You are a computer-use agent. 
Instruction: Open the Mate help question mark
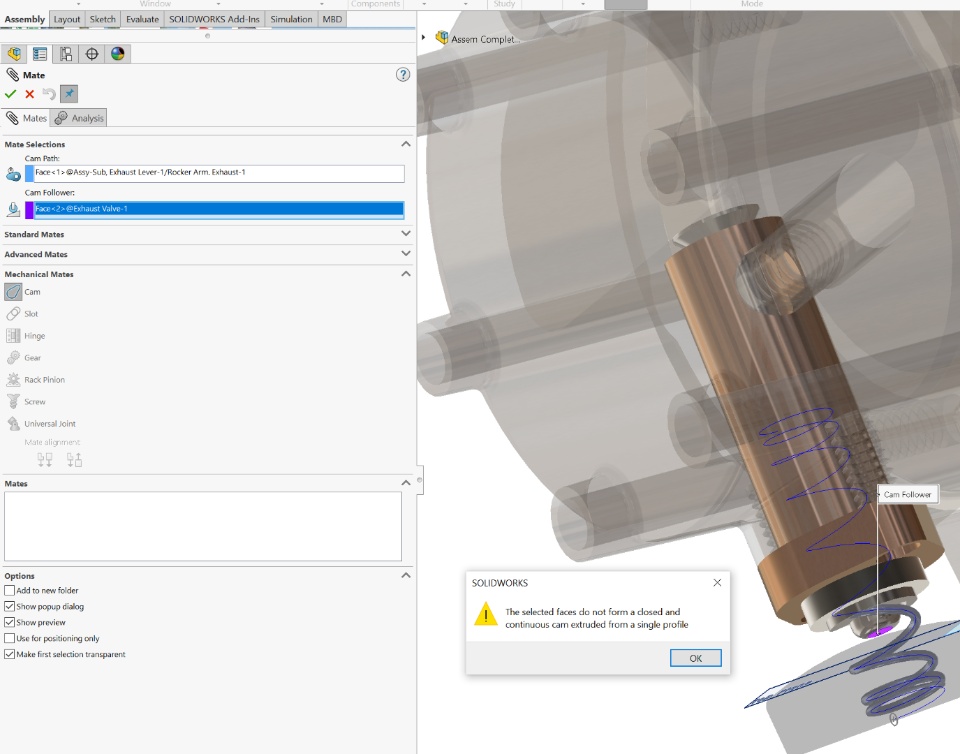pyautogui.click(x=403, y=75)
